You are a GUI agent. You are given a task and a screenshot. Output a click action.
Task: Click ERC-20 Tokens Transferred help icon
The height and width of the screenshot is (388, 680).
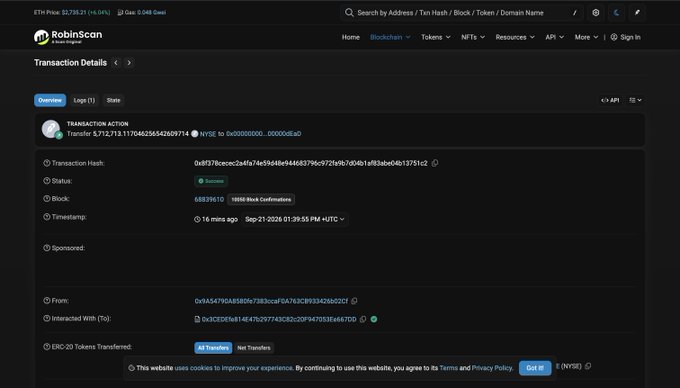pos(47,347)
